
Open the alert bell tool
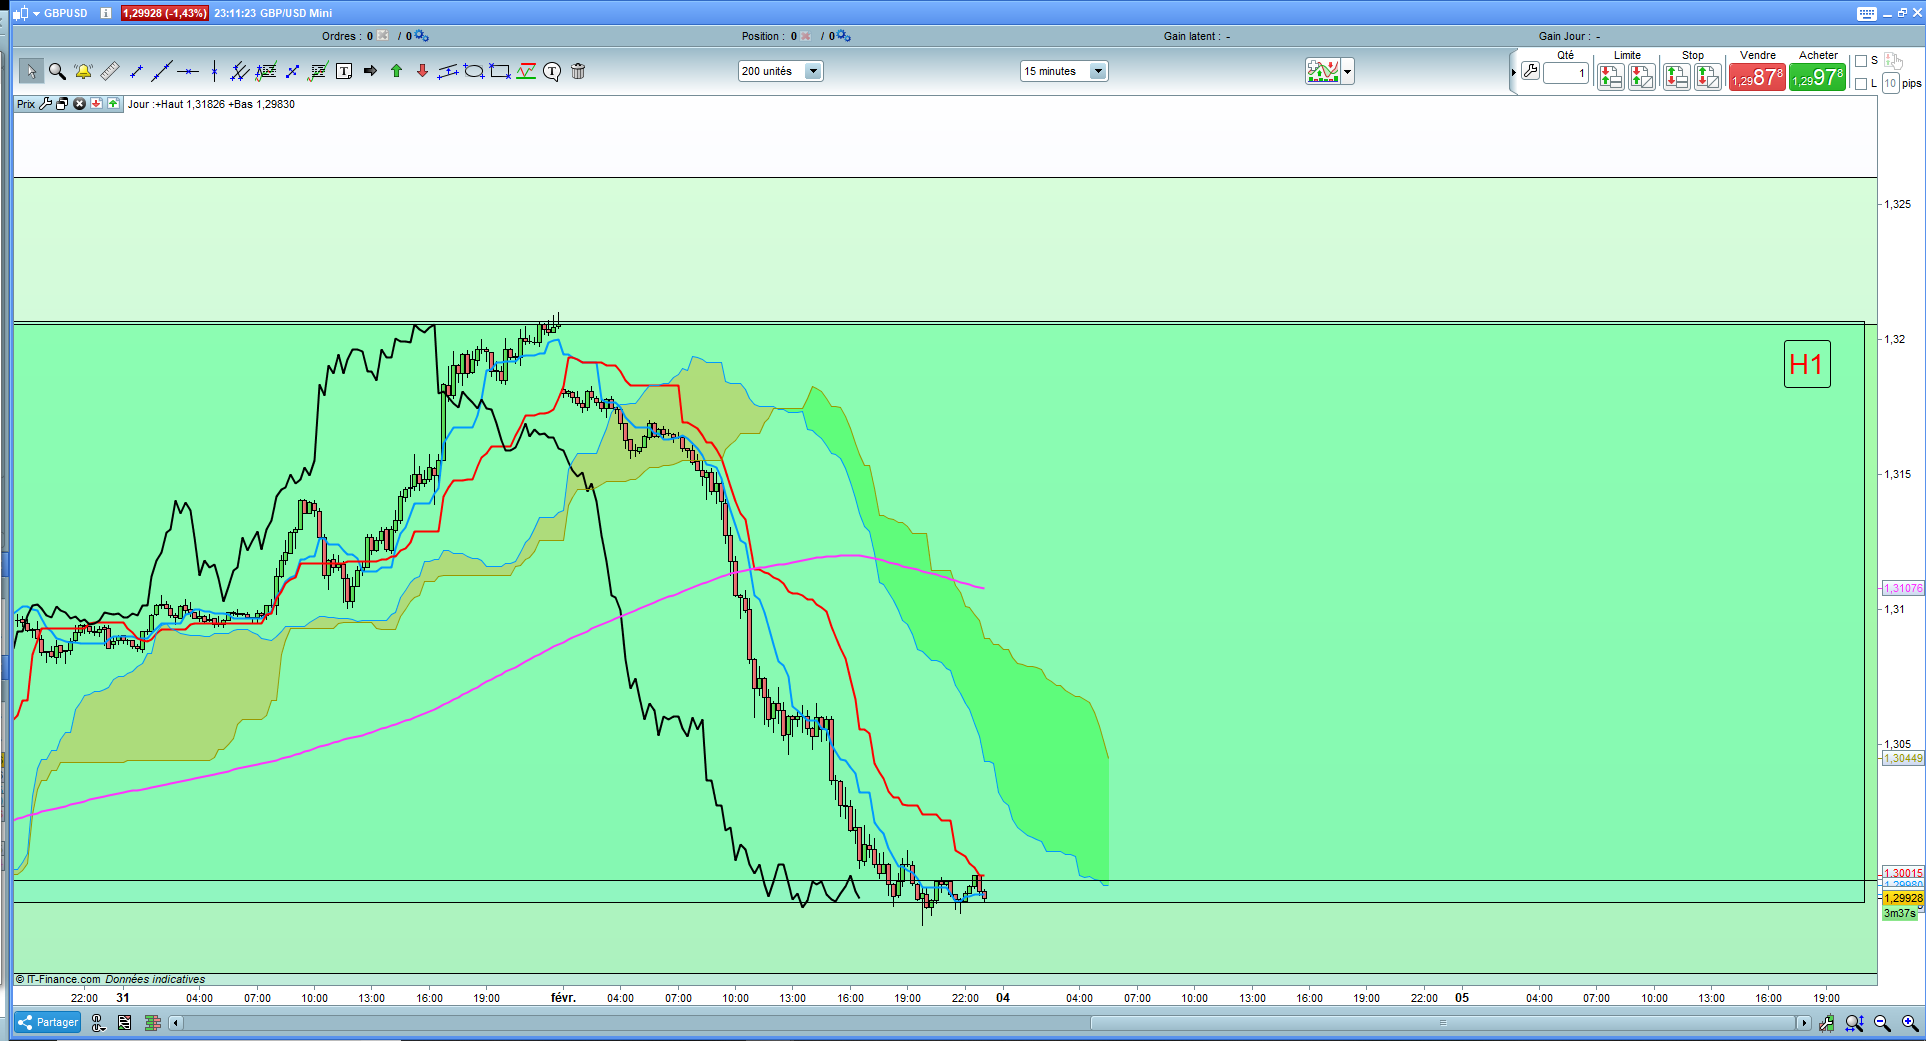[83, 71]
